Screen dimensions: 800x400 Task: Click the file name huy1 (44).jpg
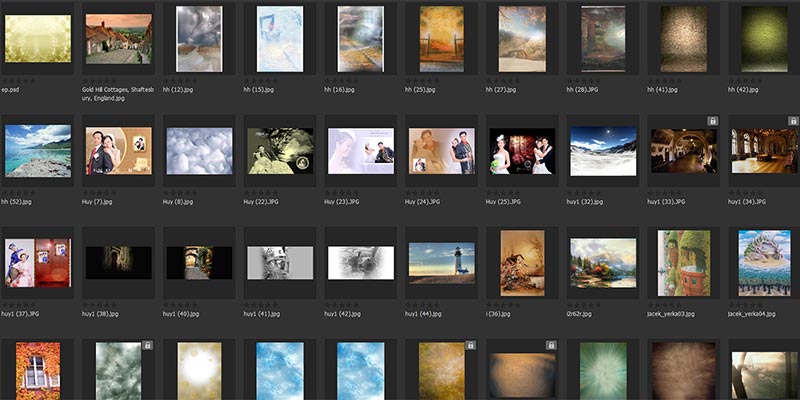[x=423, y=314]
